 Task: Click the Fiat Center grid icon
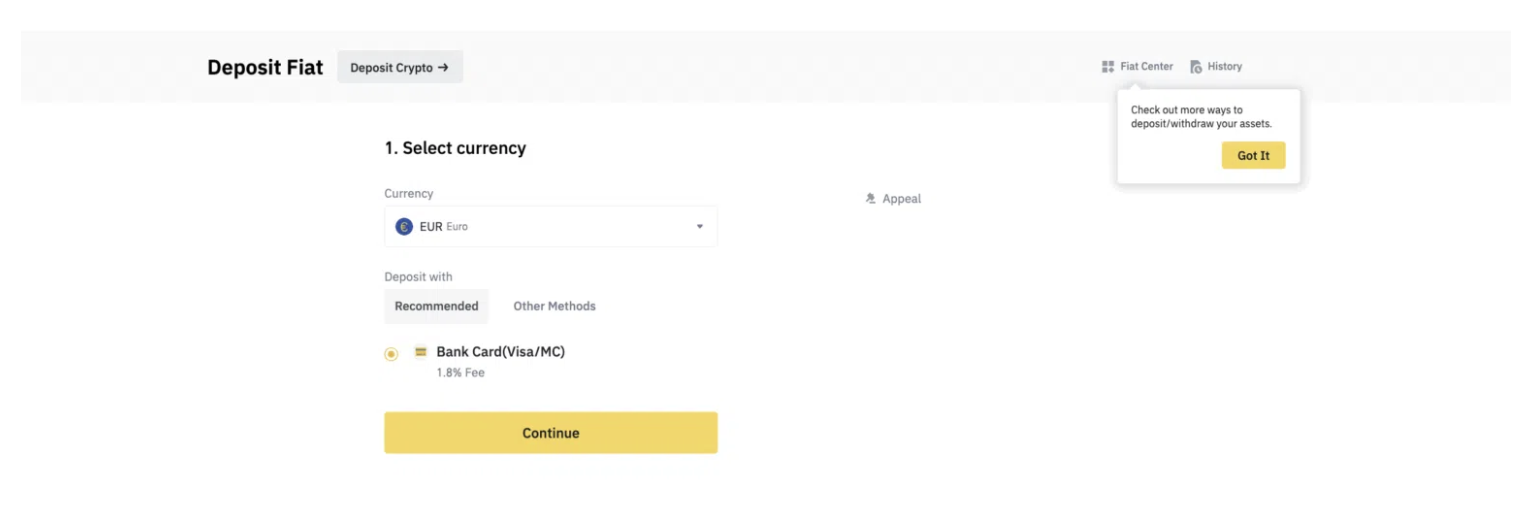1108,67
